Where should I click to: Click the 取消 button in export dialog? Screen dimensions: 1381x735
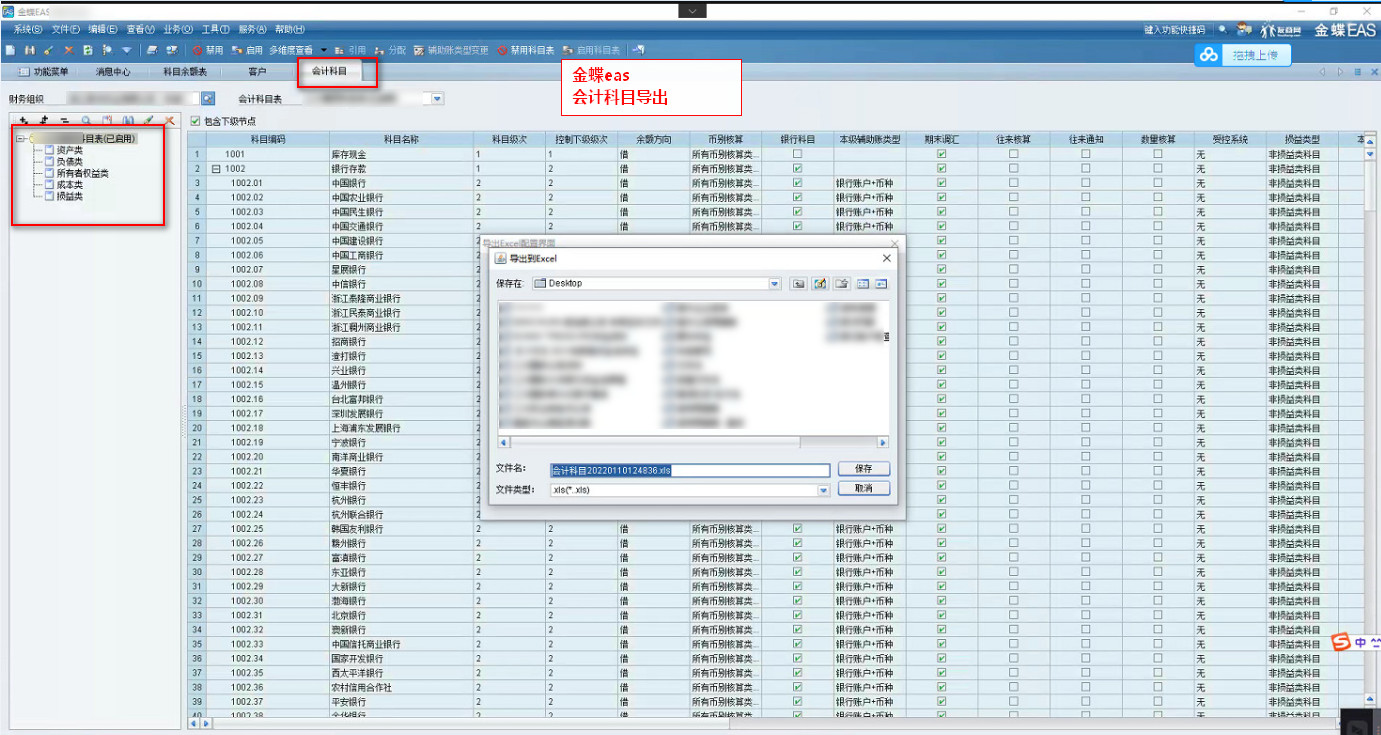863,489
